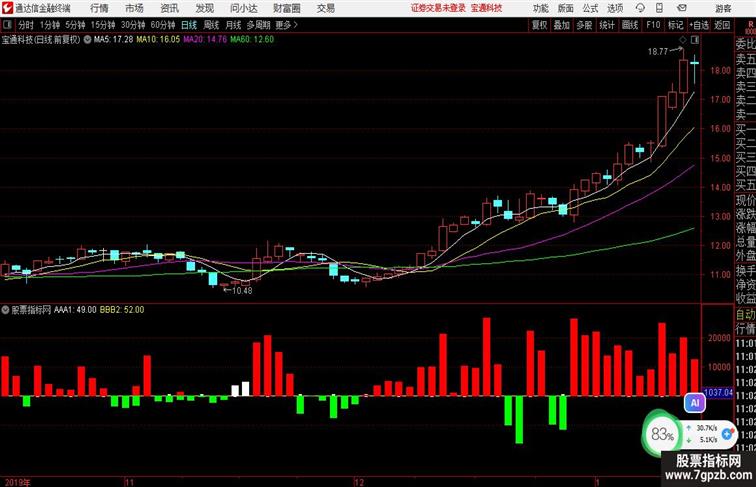Select the 月线 monthly chart tab

tap(233, 25)
